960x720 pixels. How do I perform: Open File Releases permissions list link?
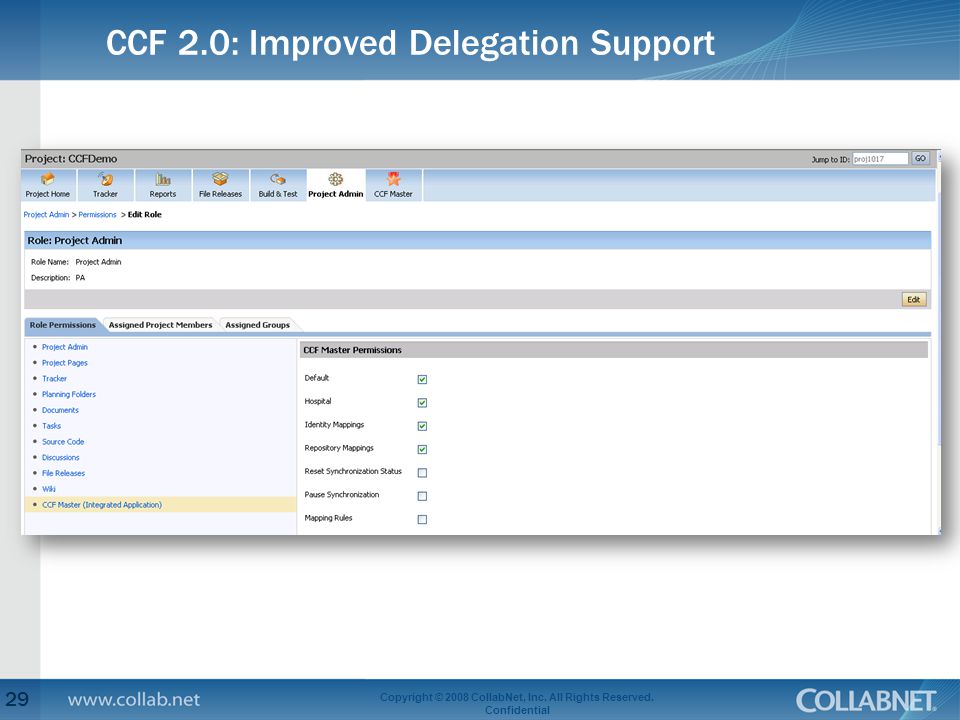64,474
